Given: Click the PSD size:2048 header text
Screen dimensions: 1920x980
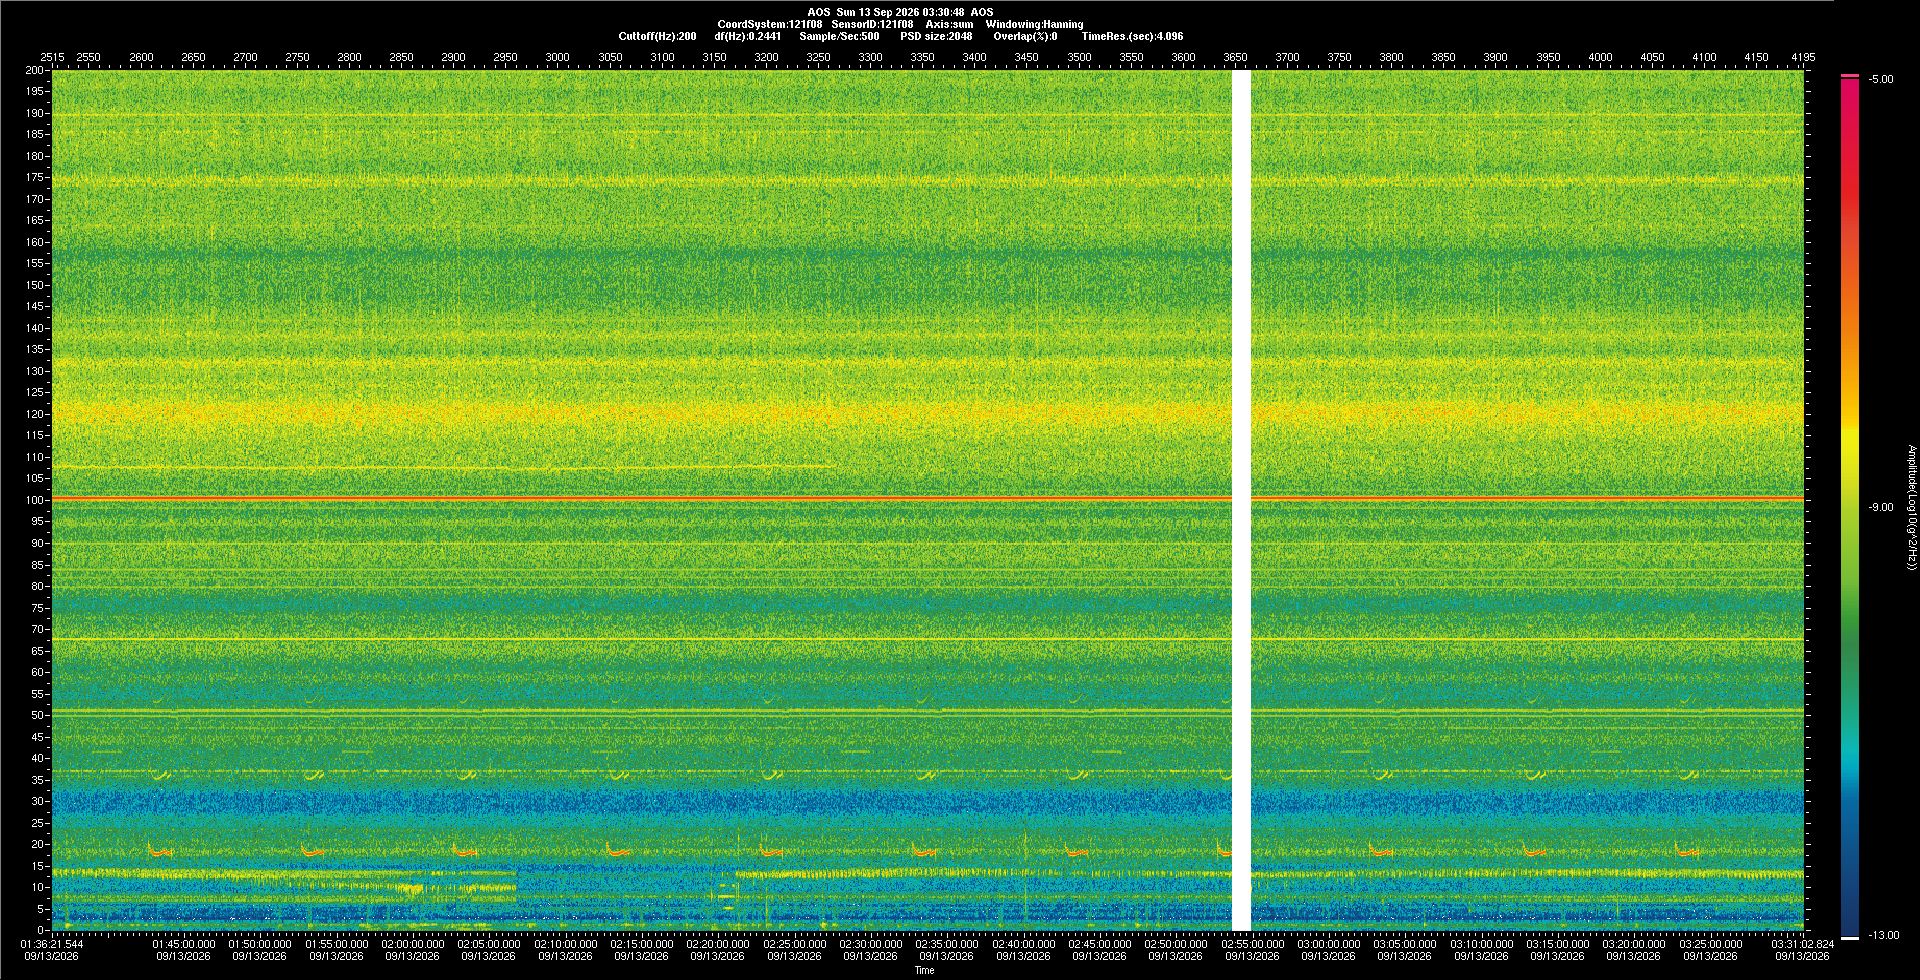Looking at the screenshot, I should click(x=936, y=36).
